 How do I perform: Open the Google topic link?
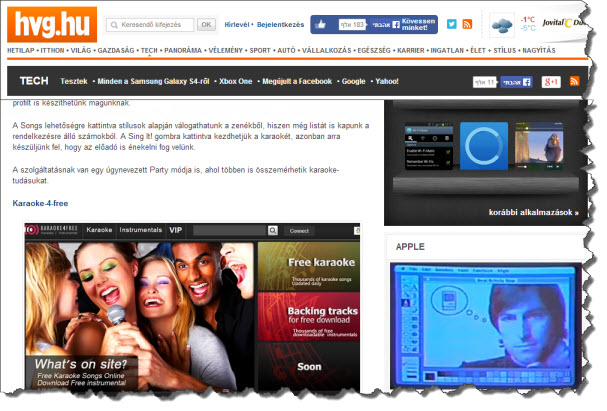point(353,81)
